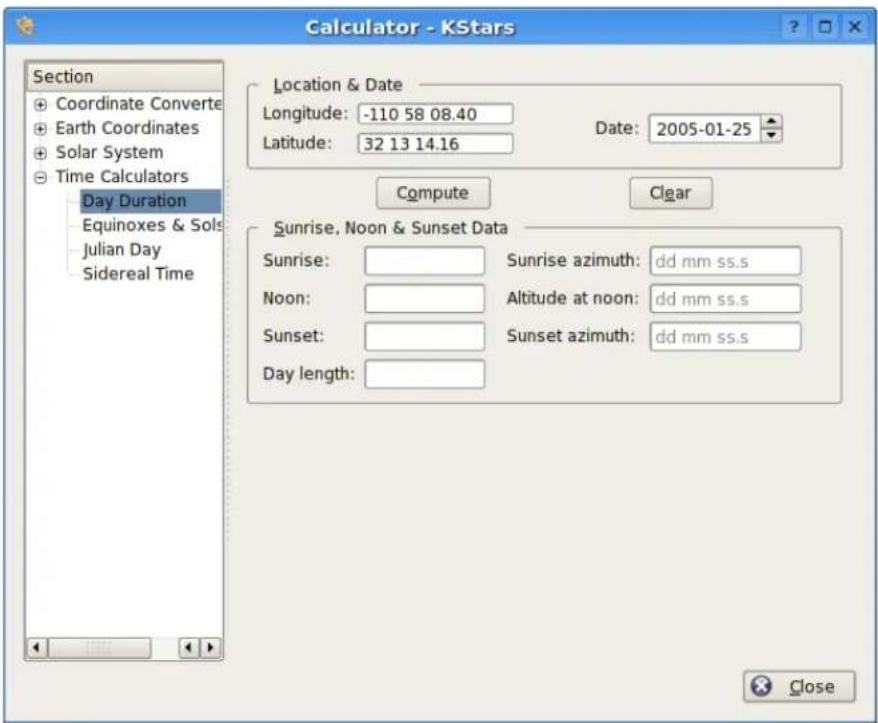878x723 pixels.
Task: Click the Clear button
Action: click(x=671, y=193)
